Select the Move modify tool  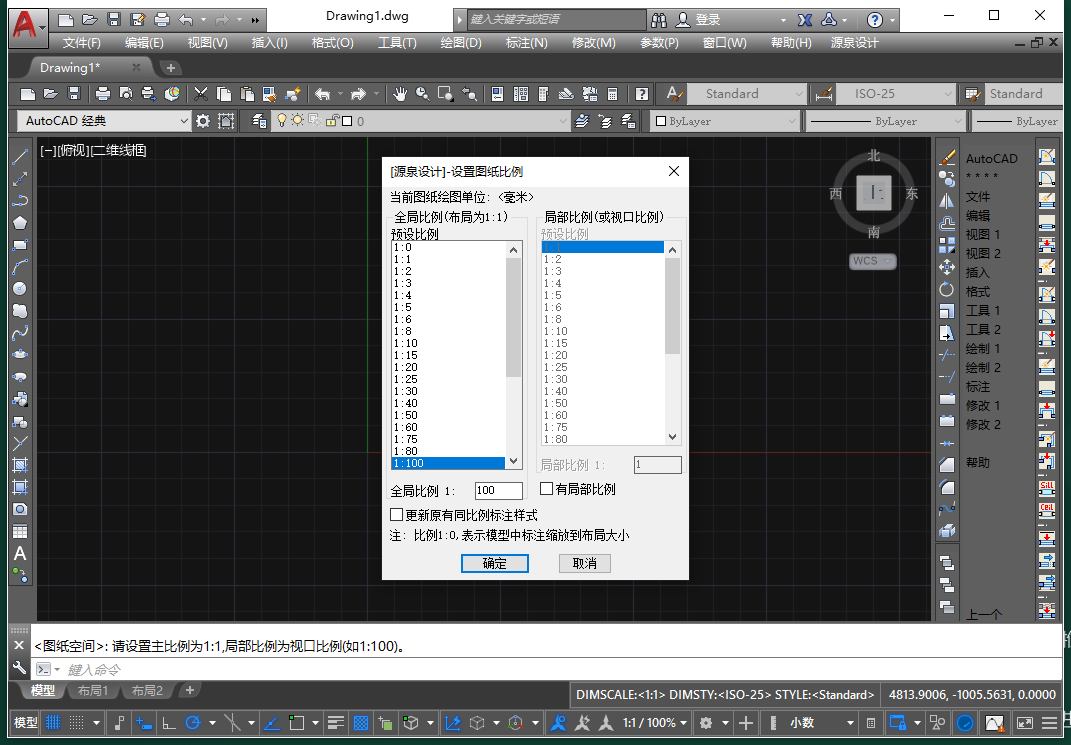tap(947, 267)
